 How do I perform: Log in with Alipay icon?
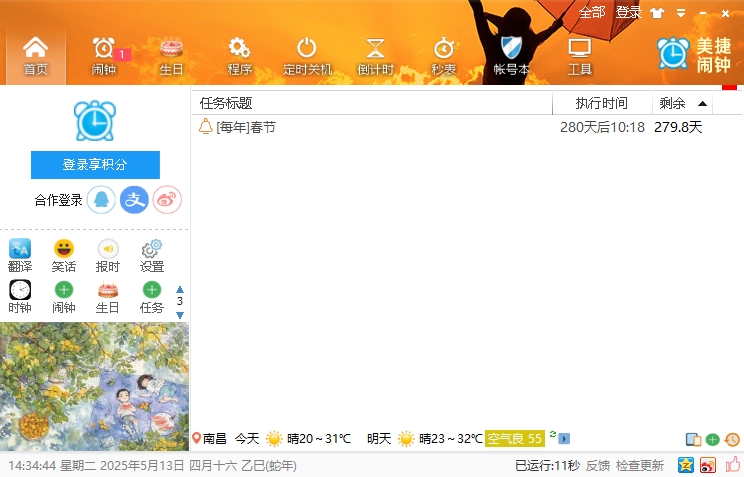pyautogui.click(x=134, y=200)
